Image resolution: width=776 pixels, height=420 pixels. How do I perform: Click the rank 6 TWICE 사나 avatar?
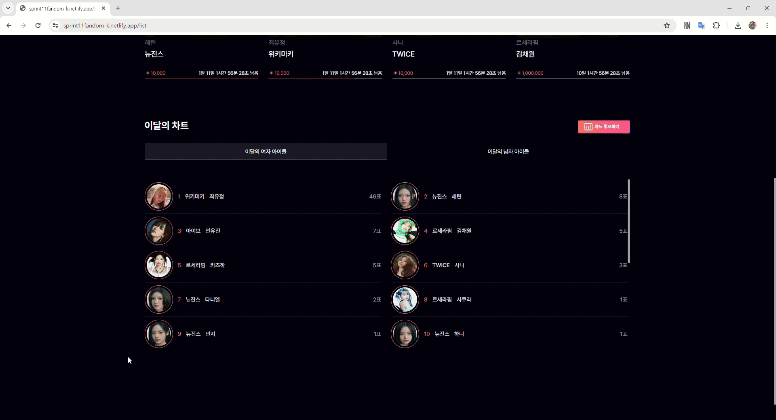tap(405, 265)
